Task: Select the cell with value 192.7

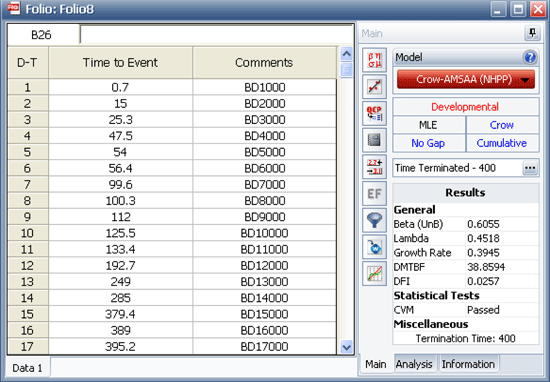Action: [x=121, y=265]
